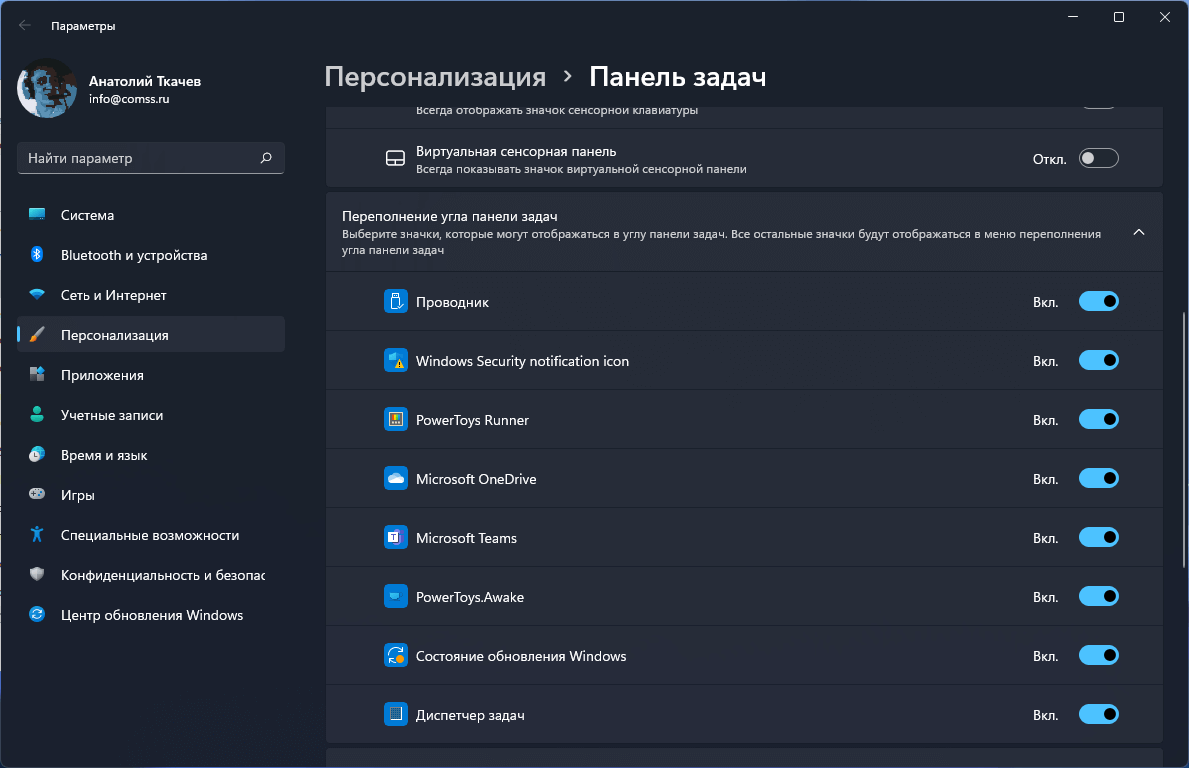This screenshot has height=768, width=1189.
Task: Click the Панель задач page heading
Action: tap(678, 77)
